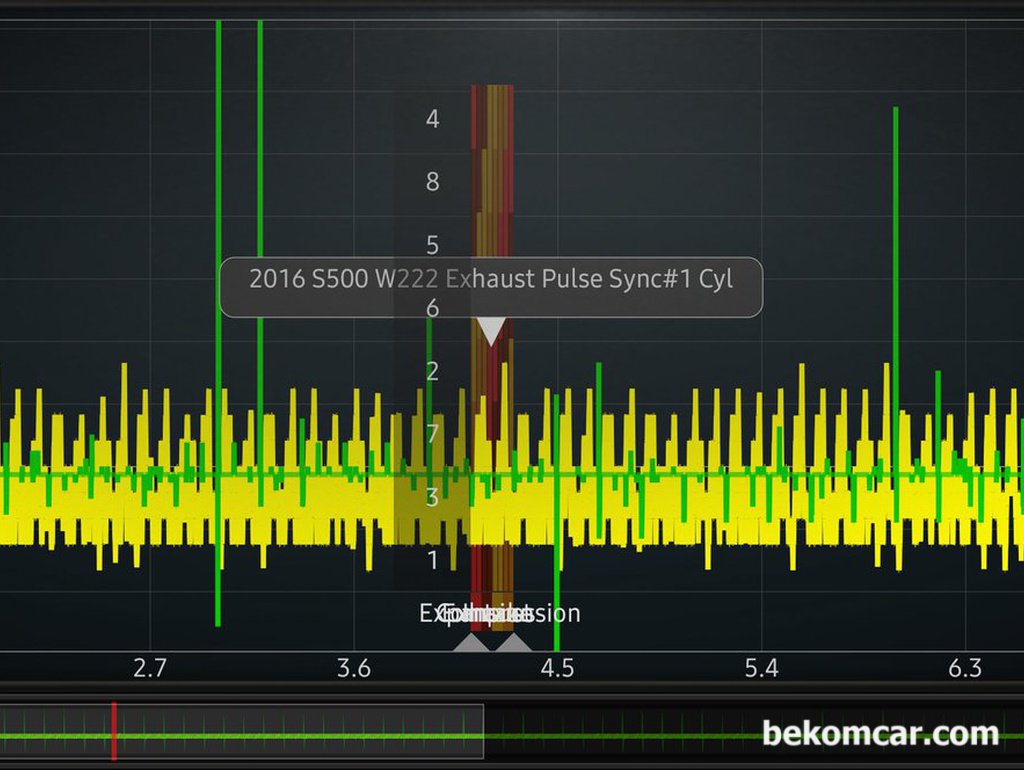
Task: Select cylinder number 4 in the firing order
Action: [432, 119]
